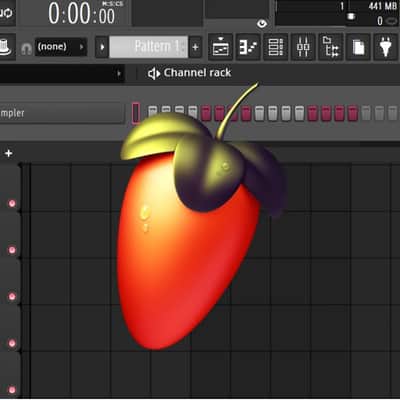Open the plugin picker plug icon
This screenshot has height=400, width=400.
click(x=386, y=47)
